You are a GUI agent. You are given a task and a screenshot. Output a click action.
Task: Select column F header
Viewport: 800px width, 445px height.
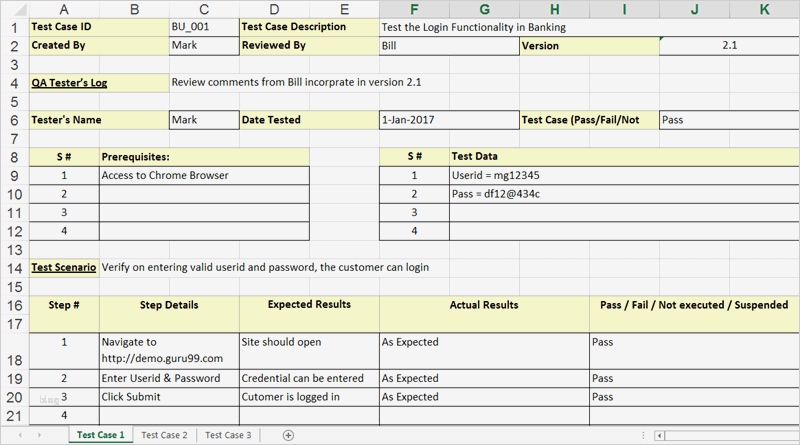(x=414, y=9)
